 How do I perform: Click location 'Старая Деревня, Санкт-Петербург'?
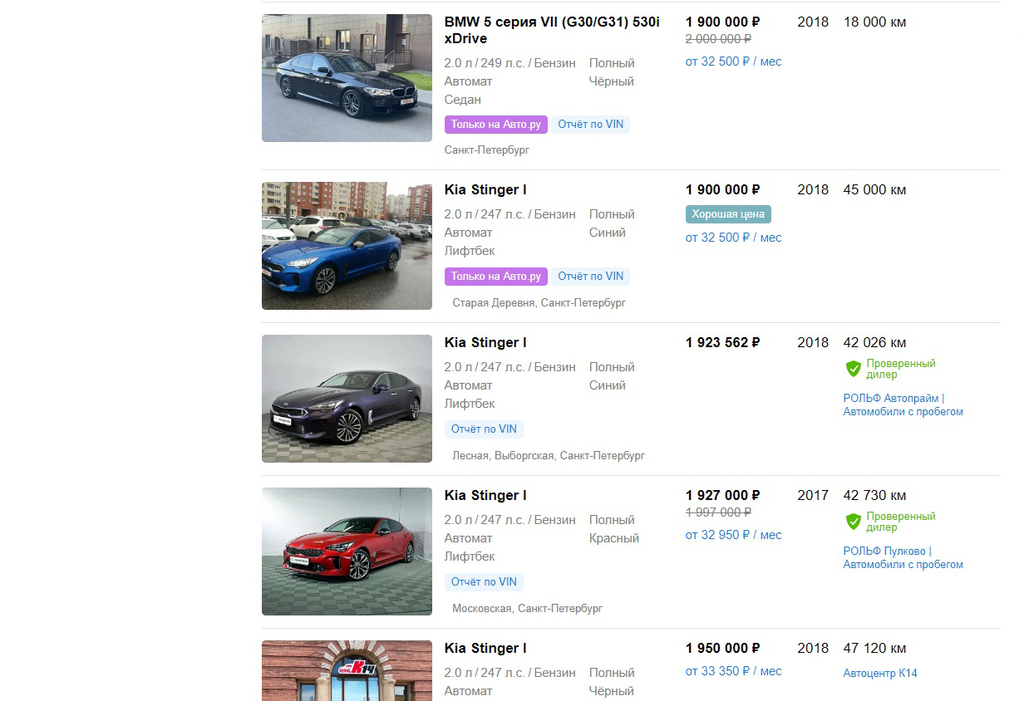pos(539,303)
